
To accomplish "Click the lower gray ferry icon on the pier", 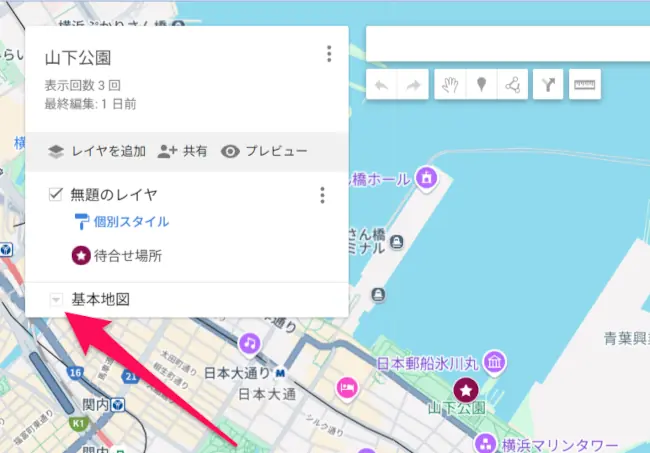I will pyautogui.click(x=378, y=295).
